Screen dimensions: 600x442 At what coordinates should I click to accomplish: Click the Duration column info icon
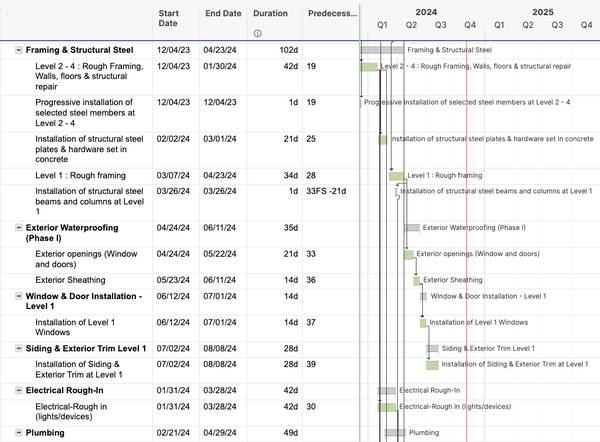tap(258, 33)
